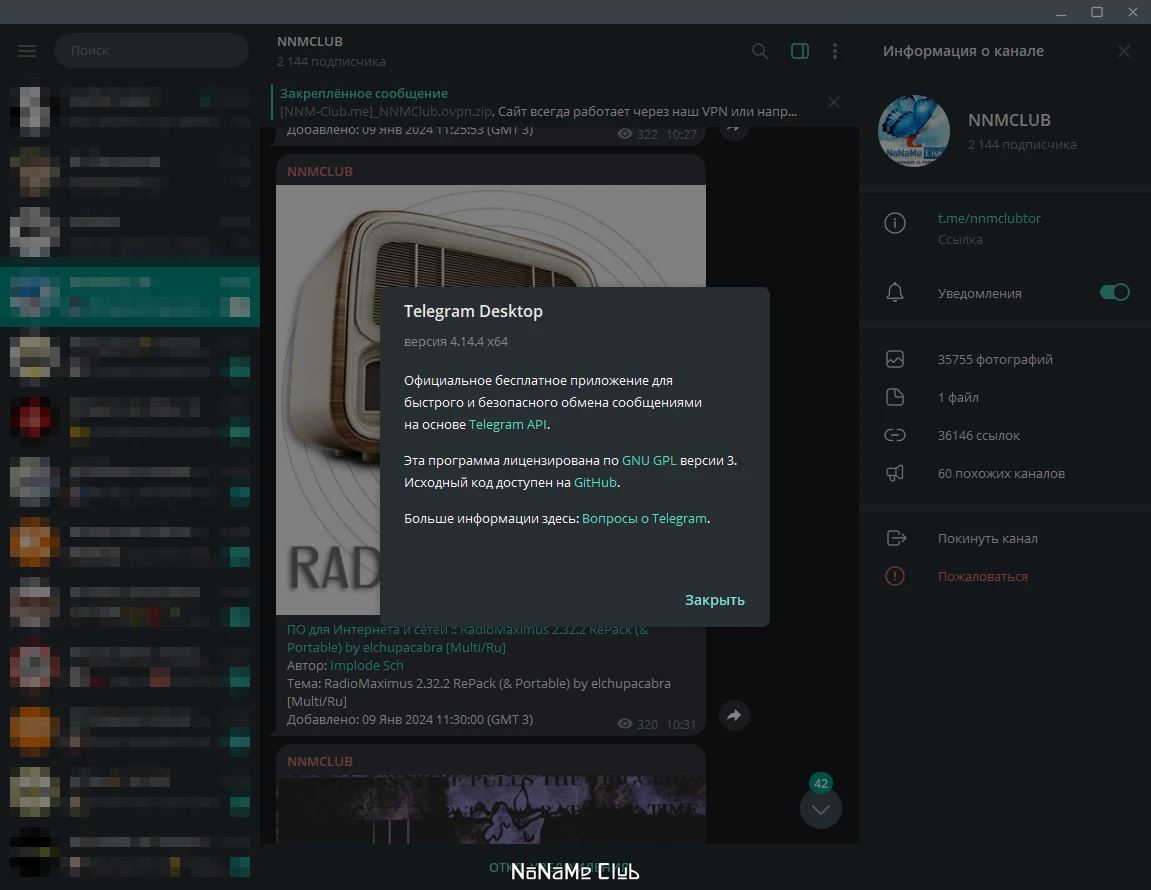Viewport: 1151px width, 890px height.
Task: Toggle the Уведомления notifications switch
Action: 1114,292
